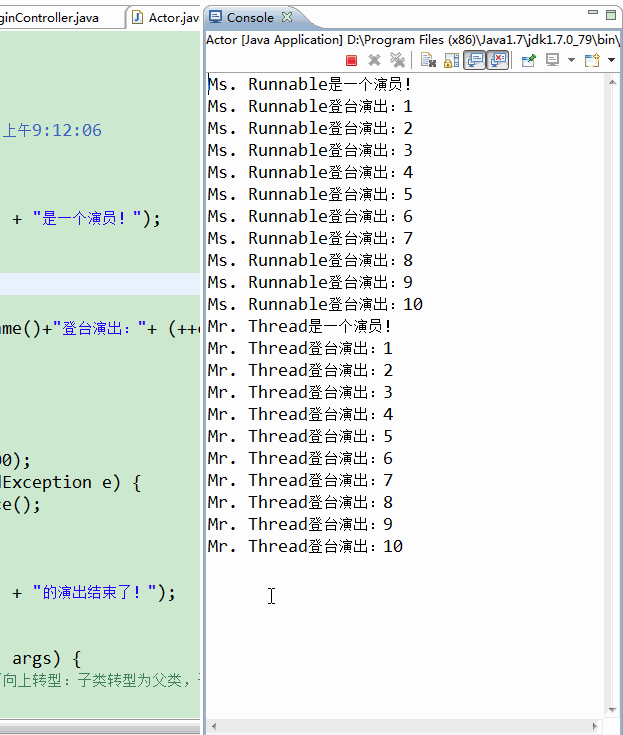Screen dimensions: 623x735
Task: Click the console vertical scrollbar down arrow
Action: pos(612,710)
